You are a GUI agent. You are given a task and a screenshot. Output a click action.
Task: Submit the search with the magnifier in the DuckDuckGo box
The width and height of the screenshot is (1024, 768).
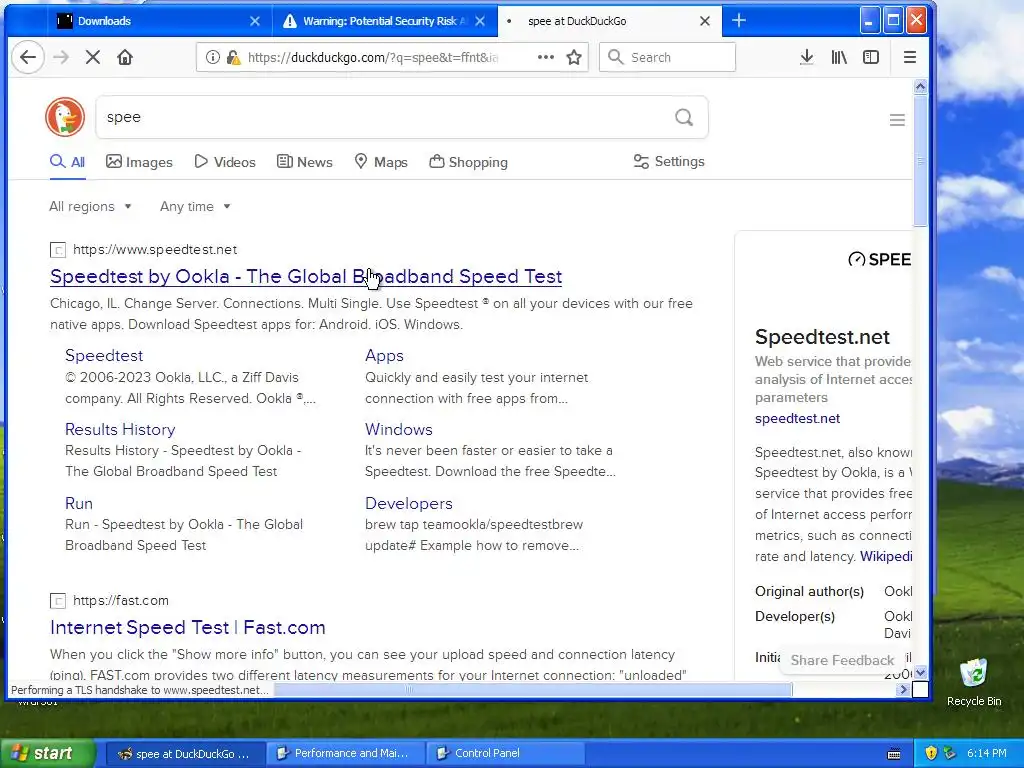[x=684, y=117]
